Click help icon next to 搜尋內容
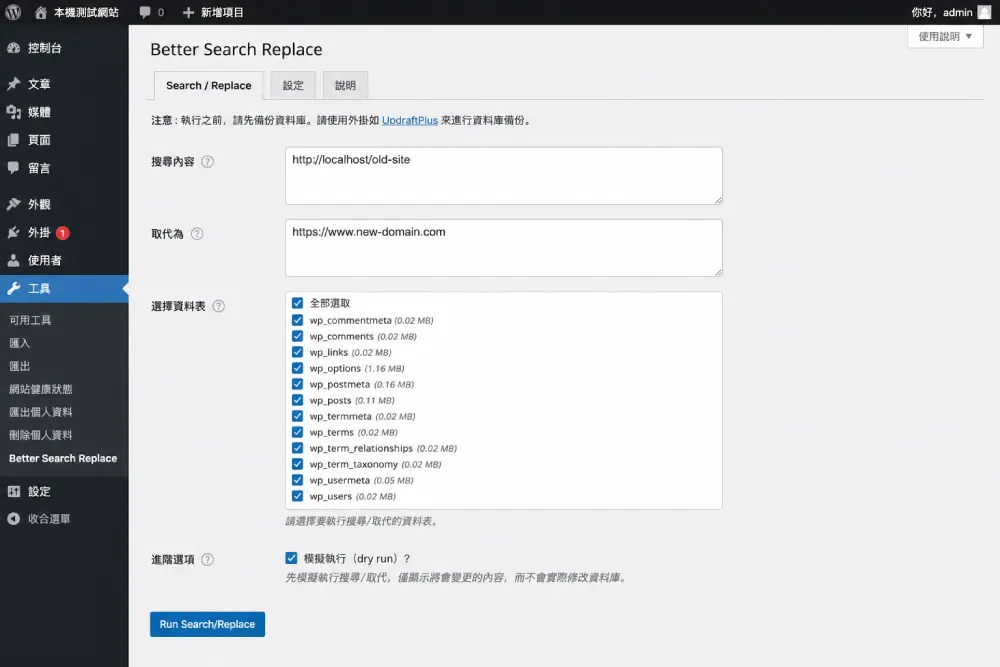This screenshot has height=667, width=1000. tap(207, 161)
